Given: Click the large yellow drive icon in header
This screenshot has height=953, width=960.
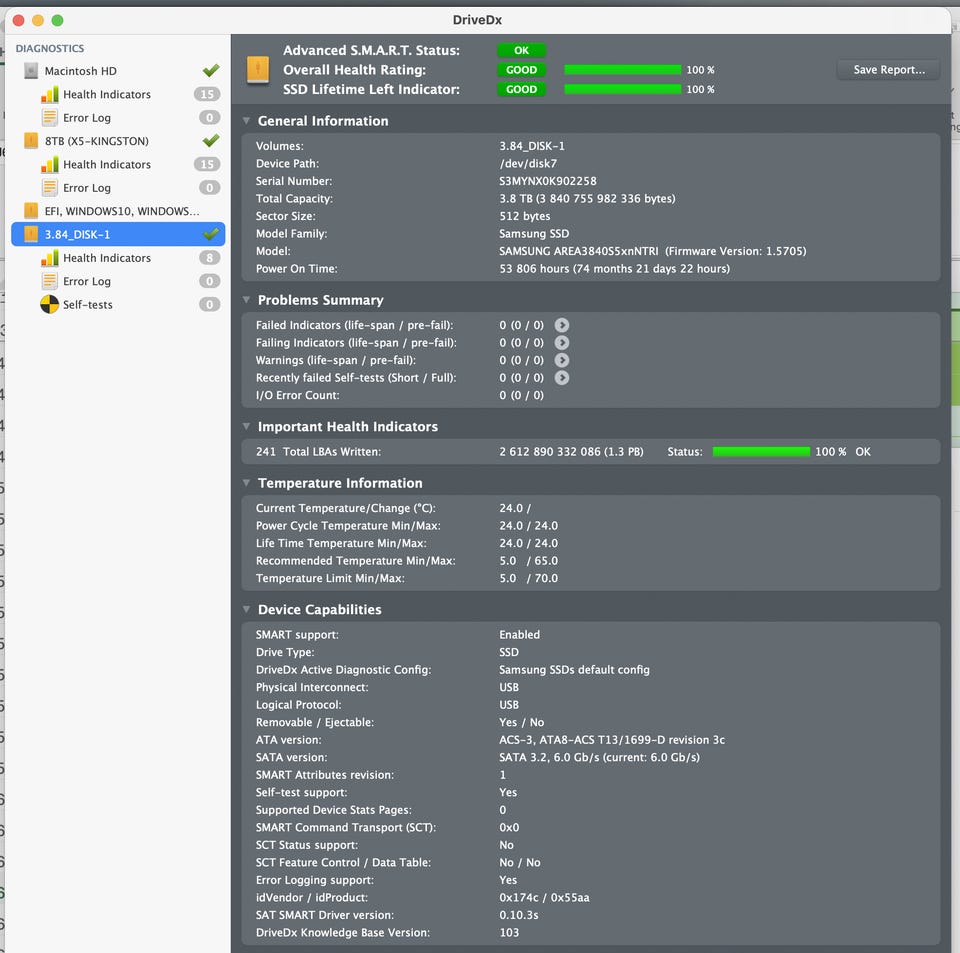Looking at the screenshot, I should [258, 69].
